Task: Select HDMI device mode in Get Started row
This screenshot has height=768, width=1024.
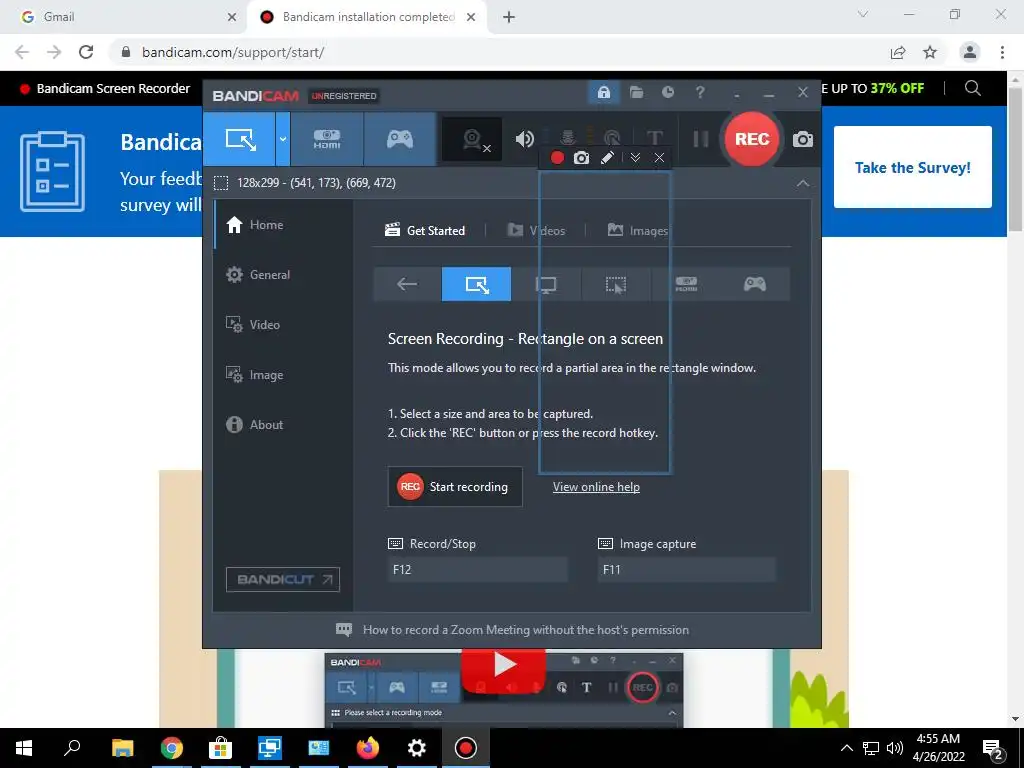Action: [x=686, y=284]
